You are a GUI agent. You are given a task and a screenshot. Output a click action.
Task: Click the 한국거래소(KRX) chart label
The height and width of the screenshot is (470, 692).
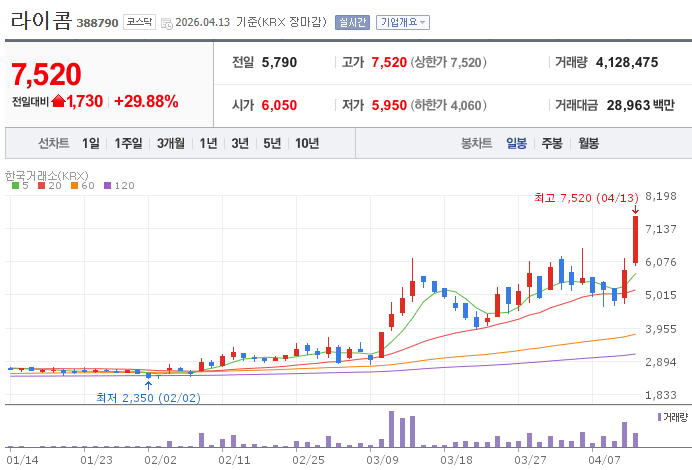coord(46,176)
